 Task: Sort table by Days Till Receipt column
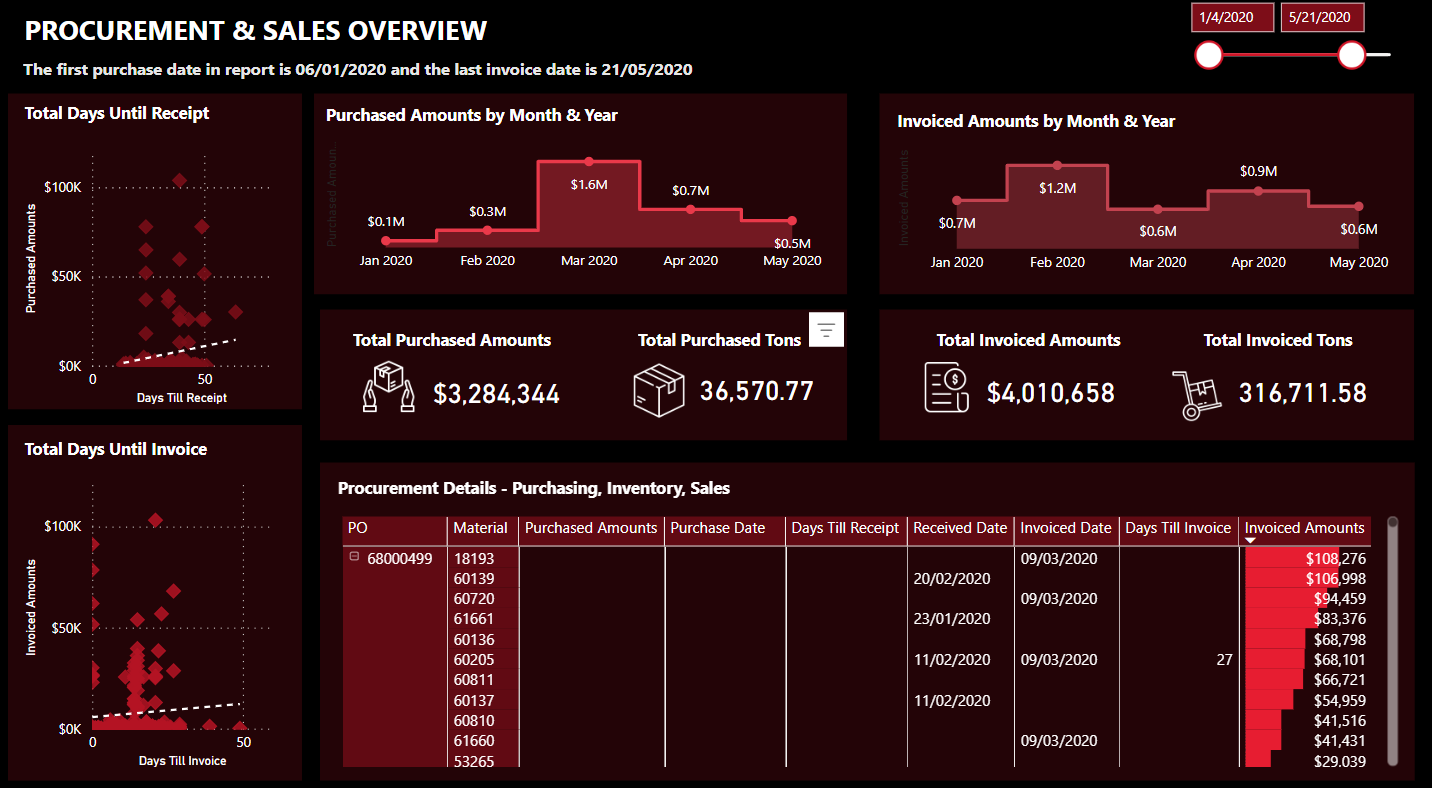(845, 528)
